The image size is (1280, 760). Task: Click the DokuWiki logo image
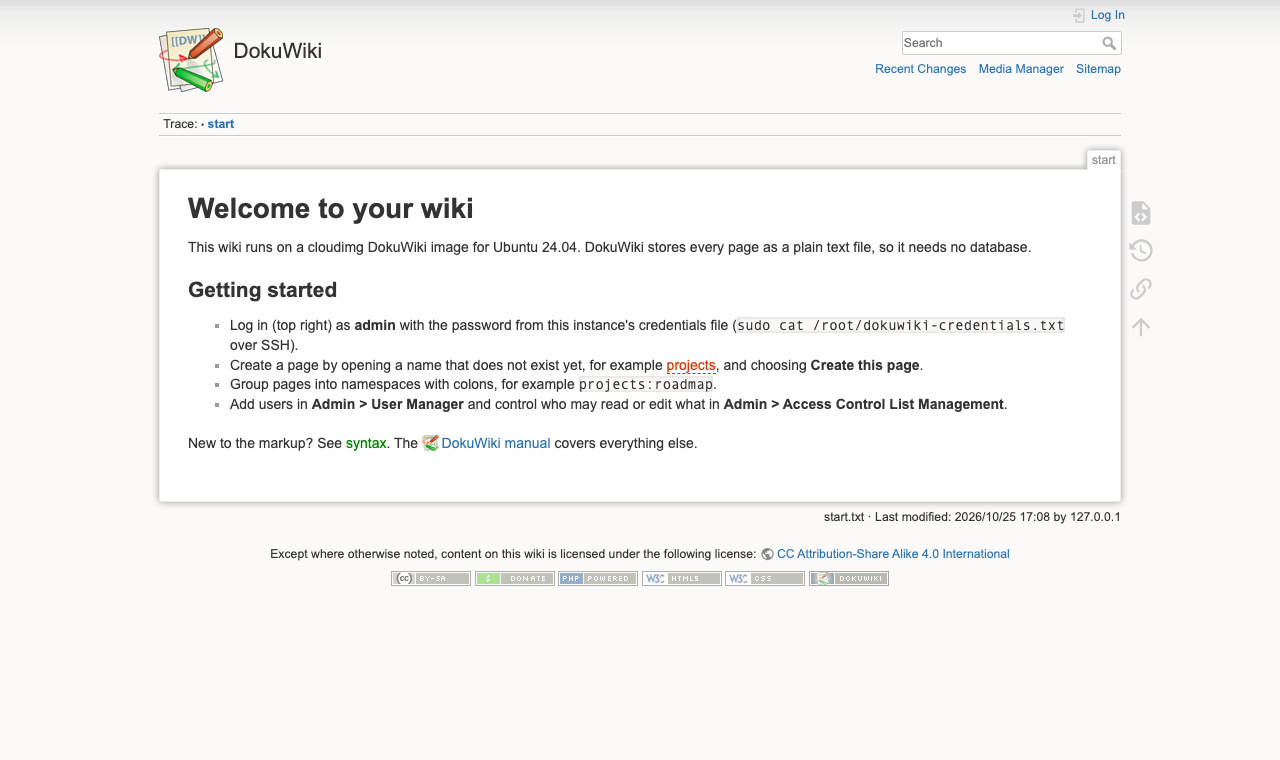point(191,60)
